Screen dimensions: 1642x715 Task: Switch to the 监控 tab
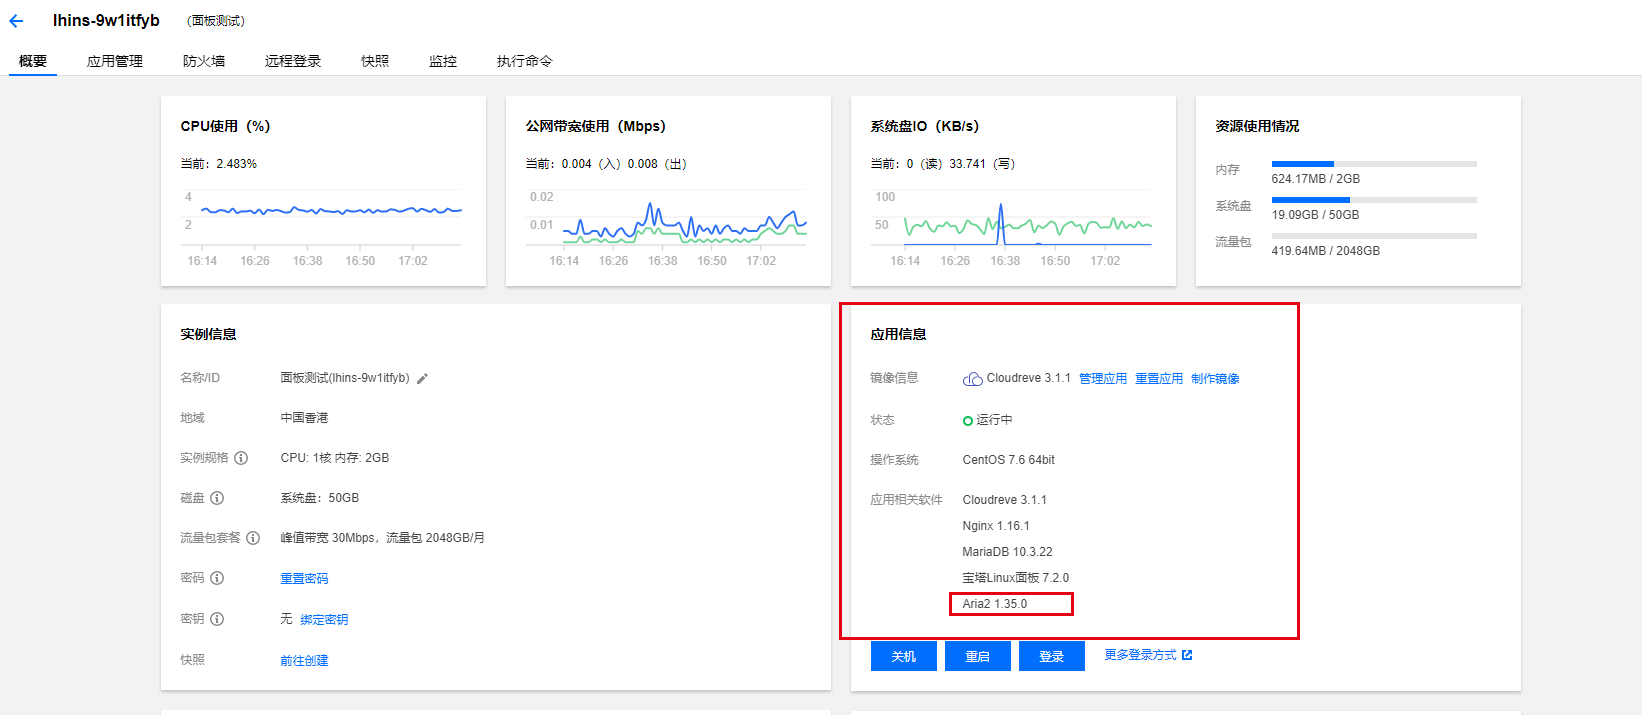tap(443, 61)
